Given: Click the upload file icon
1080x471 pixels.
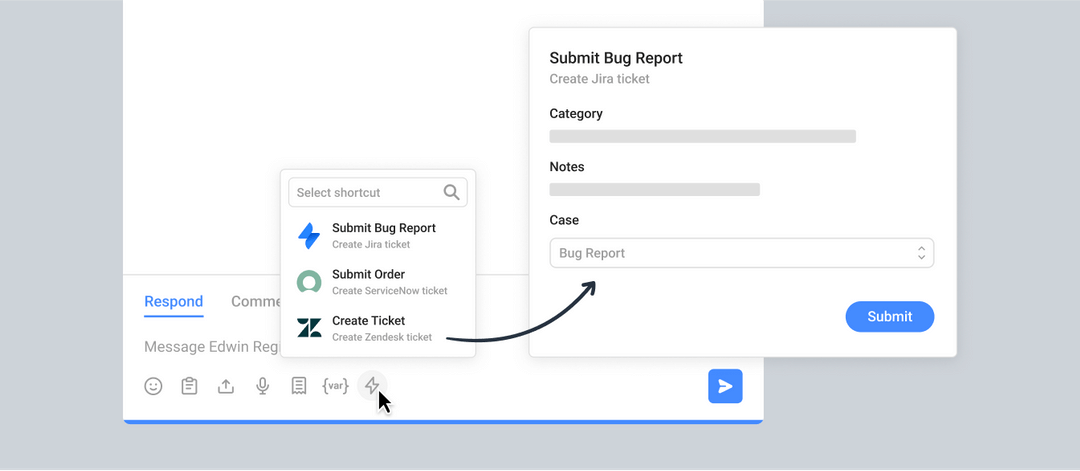Looking at the screenshot, I should [226, 386].
